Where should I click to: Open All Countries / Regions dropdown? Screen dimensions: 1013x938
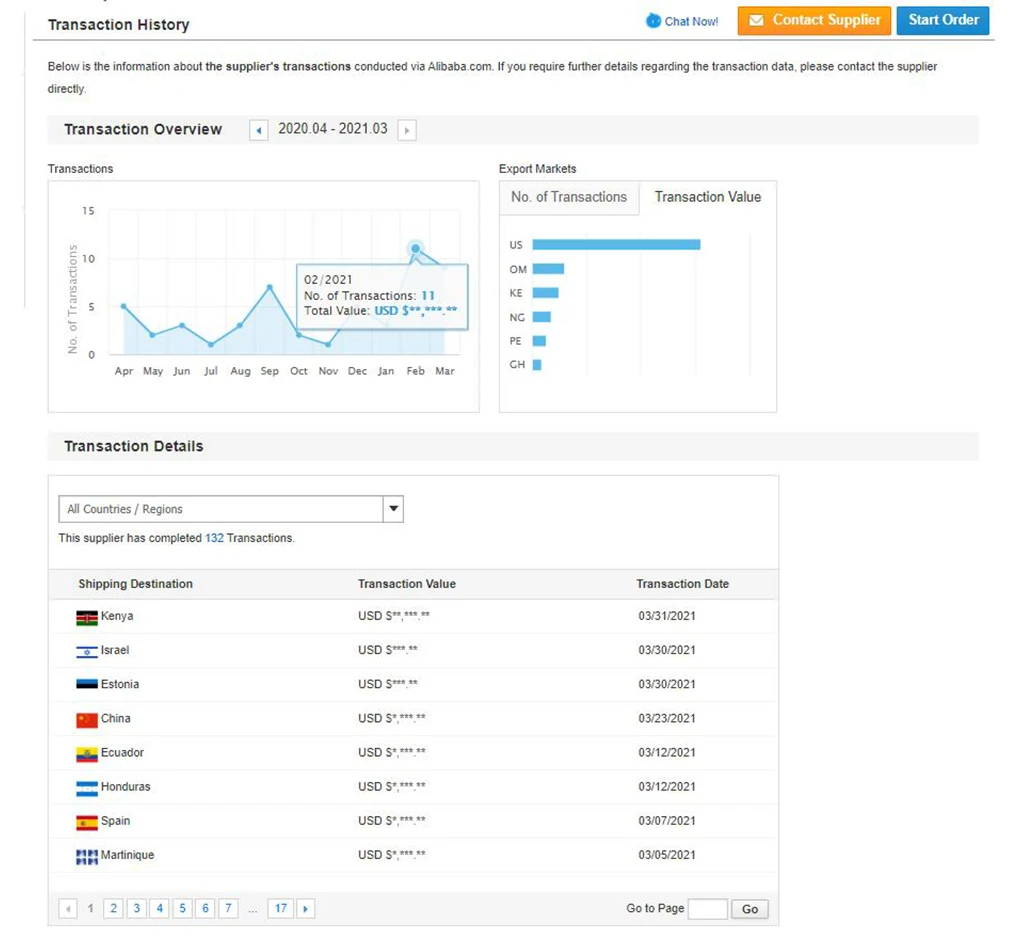[x=231, y=509]
